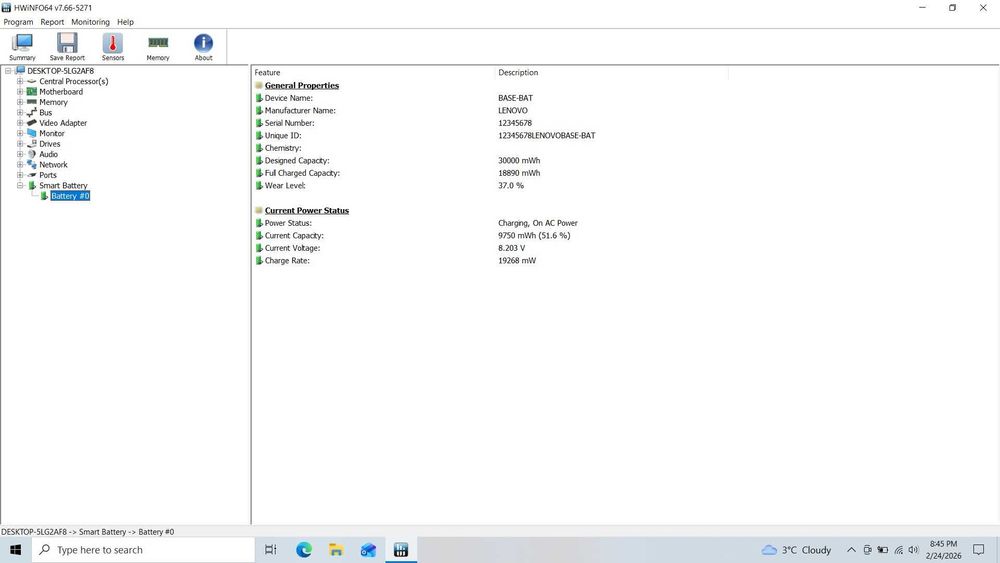Open the Windows Start button
1000x563 pixels.
click(16, 550)
